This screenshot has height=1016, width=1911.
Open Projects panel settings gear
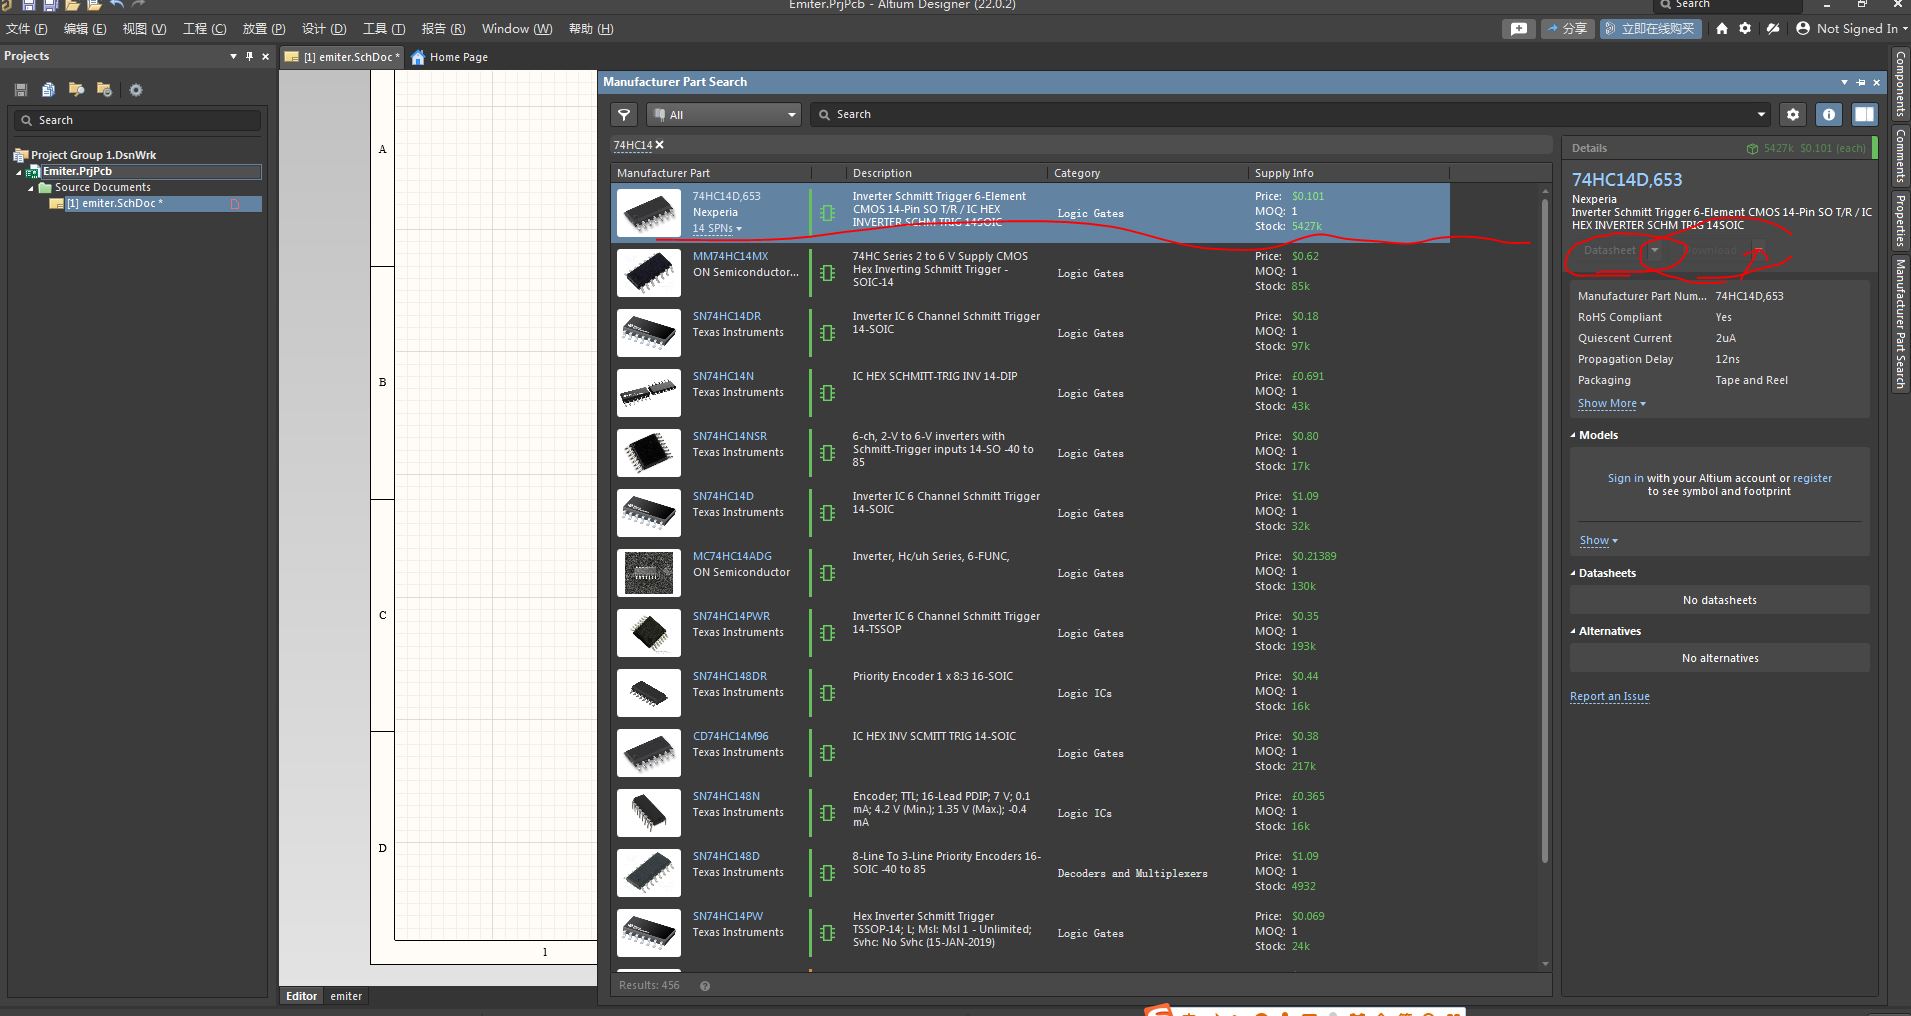pyautogui.click(x=136, y=90)
